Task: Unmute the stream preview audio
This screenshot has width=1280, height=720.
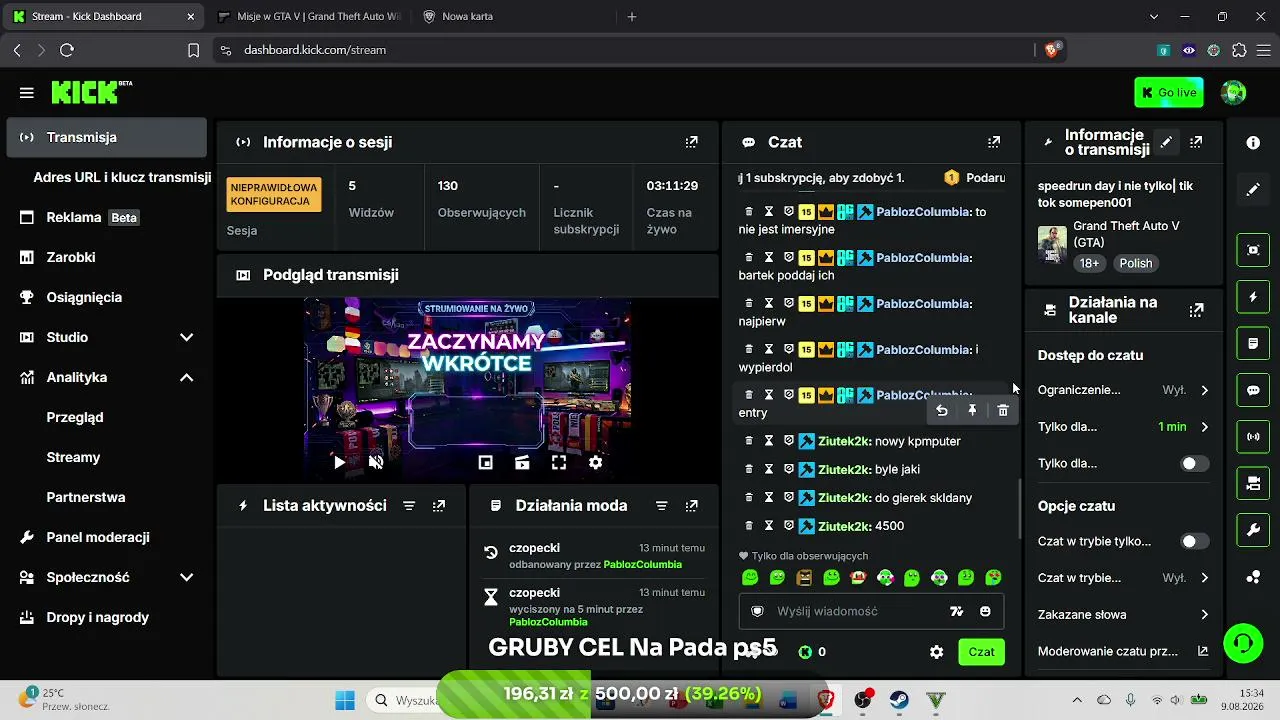Action: pos(376,462)
